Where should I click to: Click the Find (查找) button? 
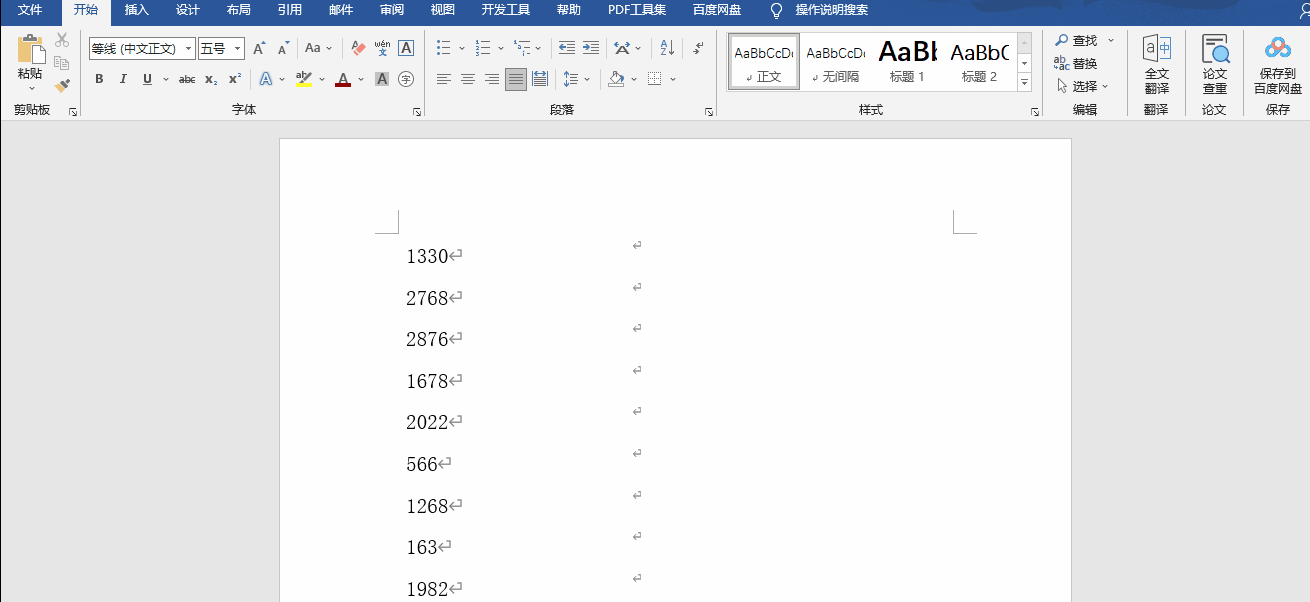tap(1076, 41)
